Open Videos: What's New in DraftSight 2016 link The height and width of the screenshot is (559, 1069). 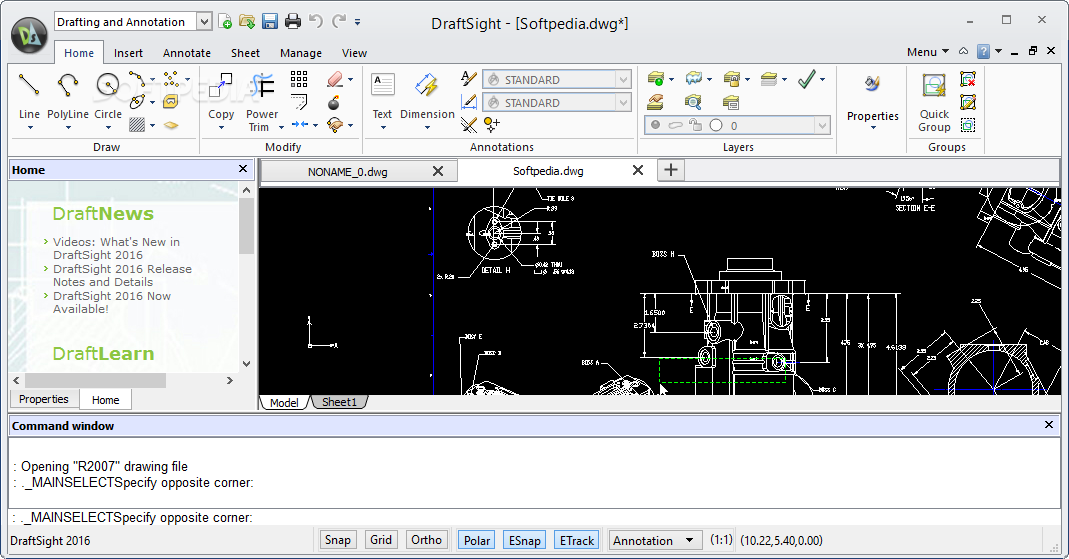[117, 248]
